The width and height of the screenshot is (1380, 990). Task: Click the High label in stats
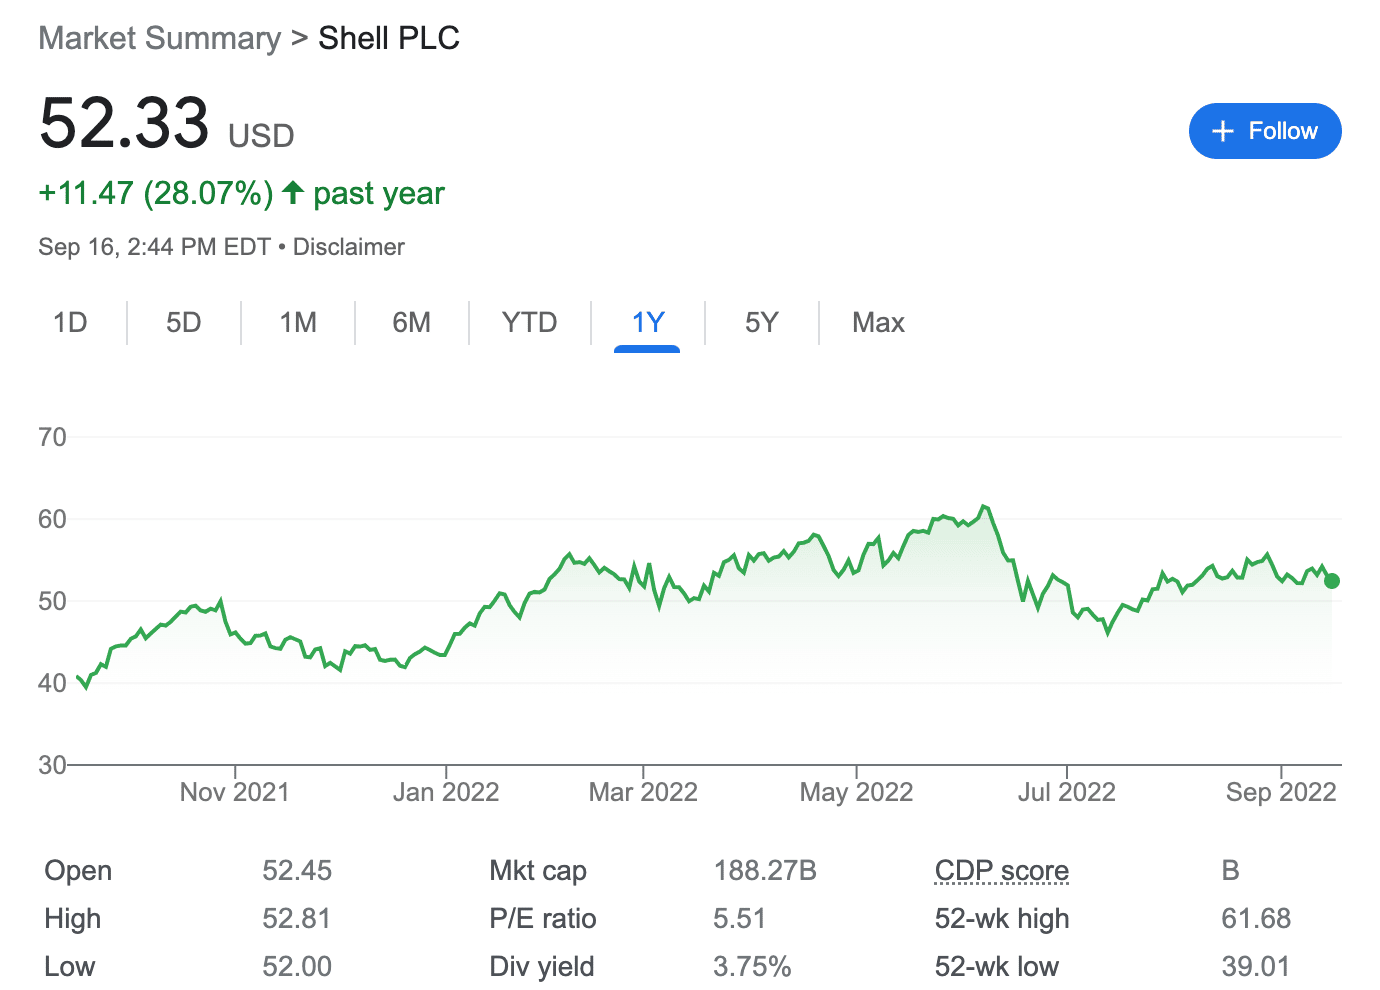coord(73,919)
